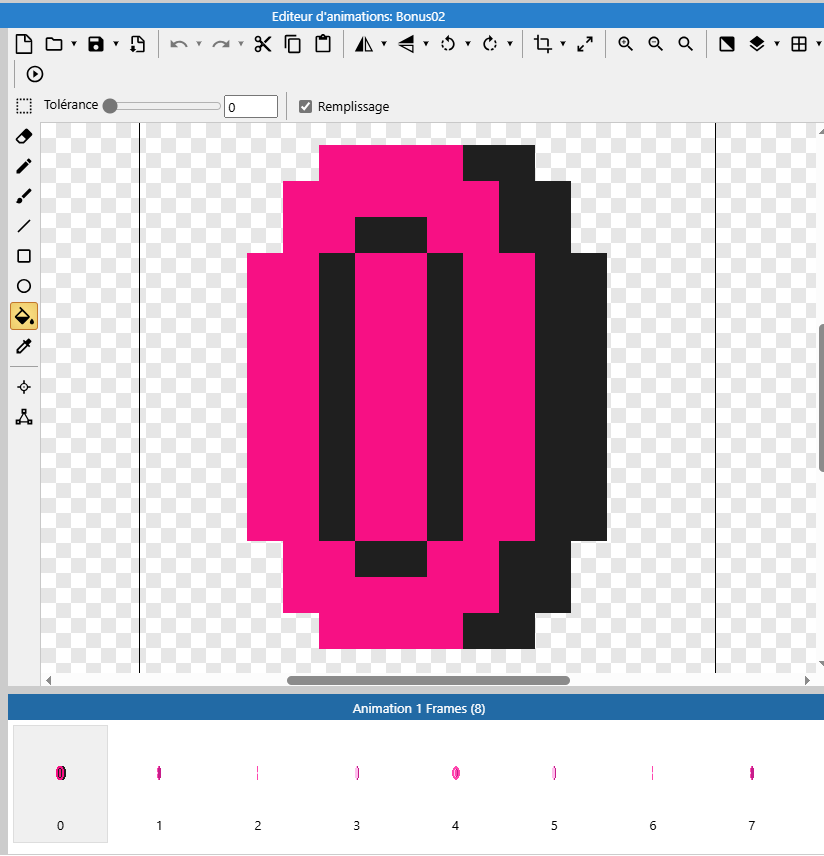Redo the last action
This screenshot has height=856, width=824.
[x=221, y=44]
